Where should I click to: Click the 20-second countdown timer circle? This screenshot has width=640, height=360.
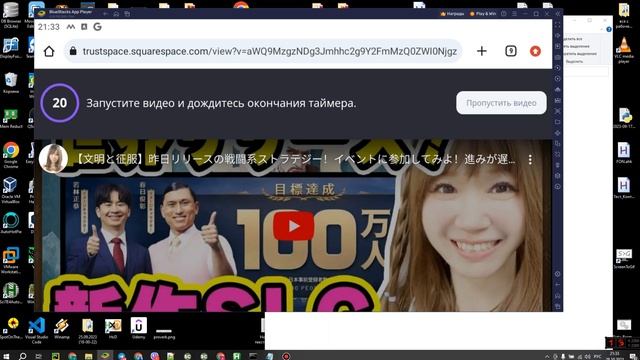(60, 103)
